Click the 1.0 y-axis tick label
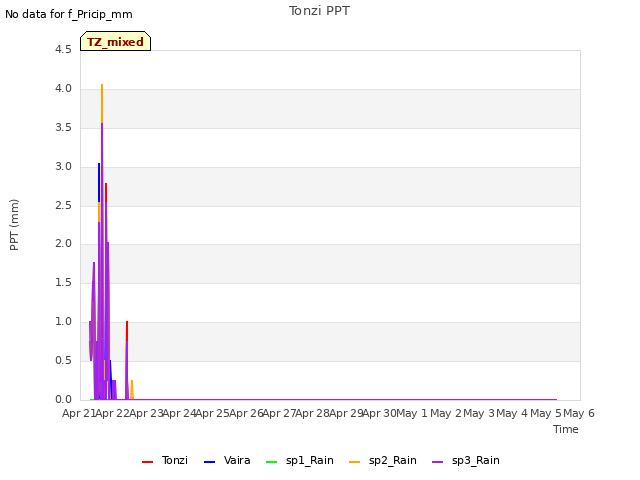 pos(63,322)
